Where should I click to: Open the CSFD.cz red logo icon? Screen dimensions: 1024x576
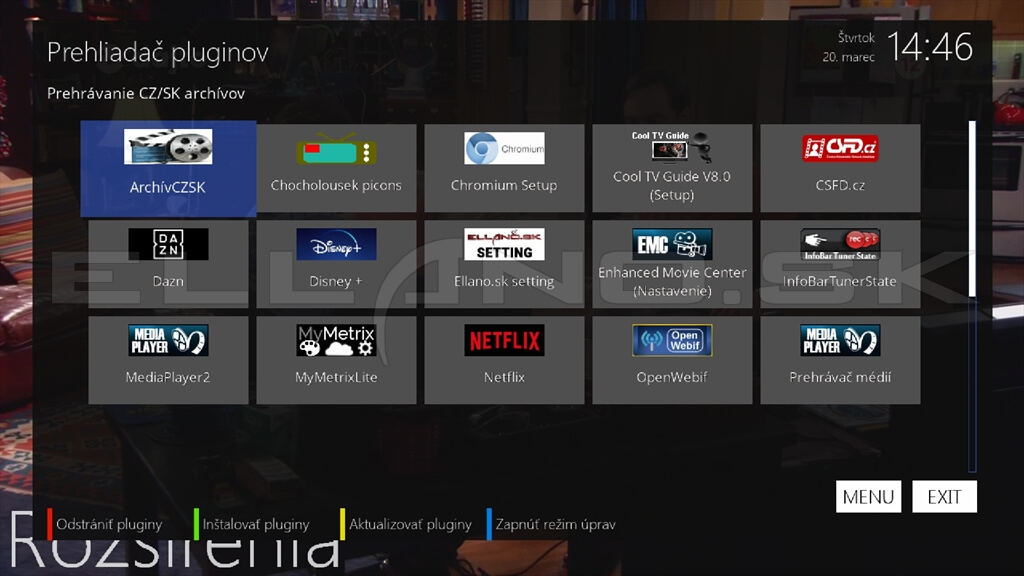pos(840,148)
